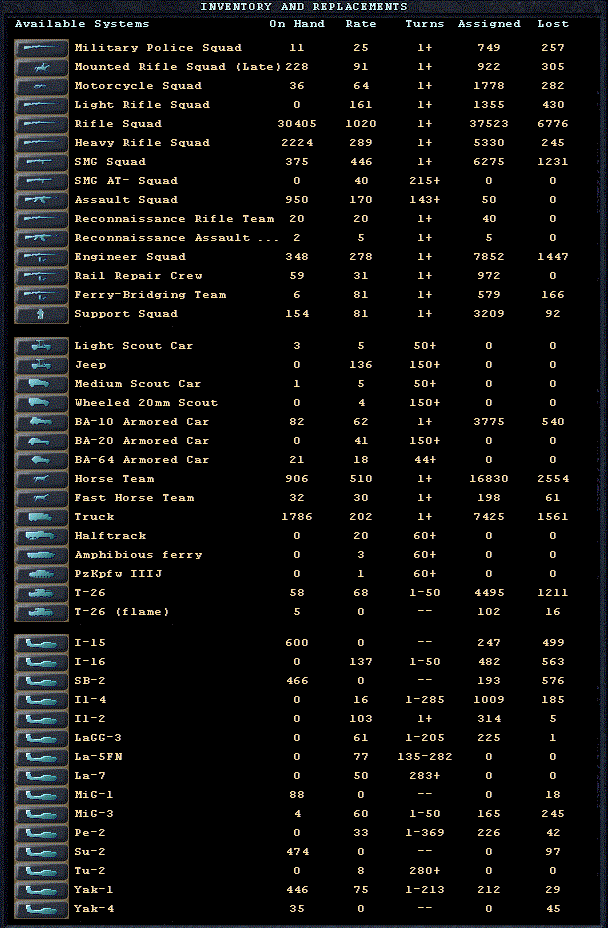Screen dimensions: 608x928
Task: Select the Fast Horse Team label
Action: coord(134,498)
